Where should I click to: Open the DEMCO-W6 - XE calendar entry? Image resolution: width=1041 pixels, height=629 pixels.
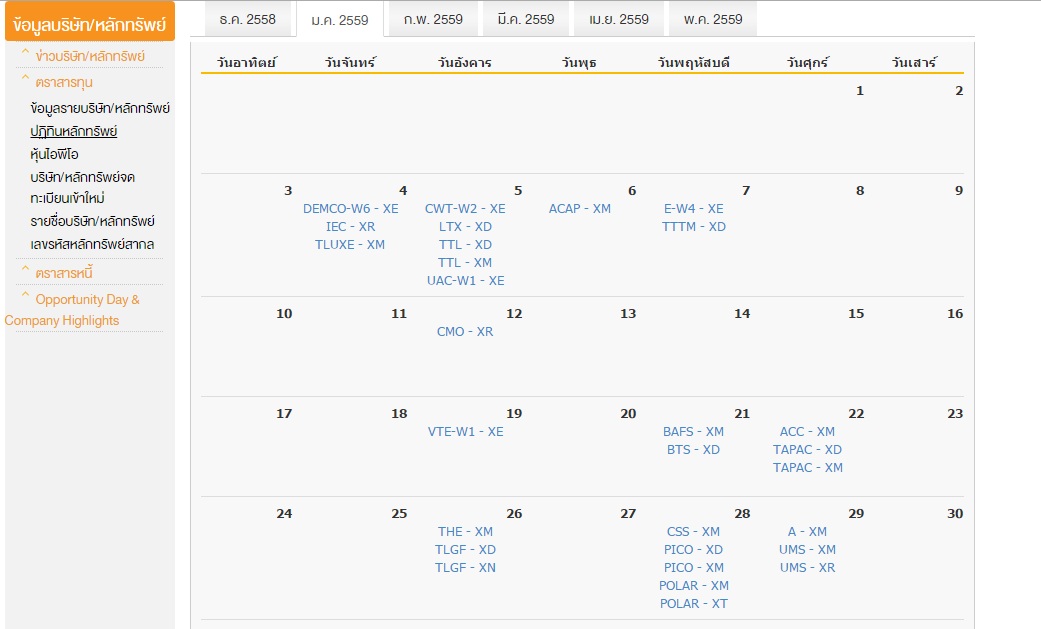pyautogui.click(x=351, y=209)
